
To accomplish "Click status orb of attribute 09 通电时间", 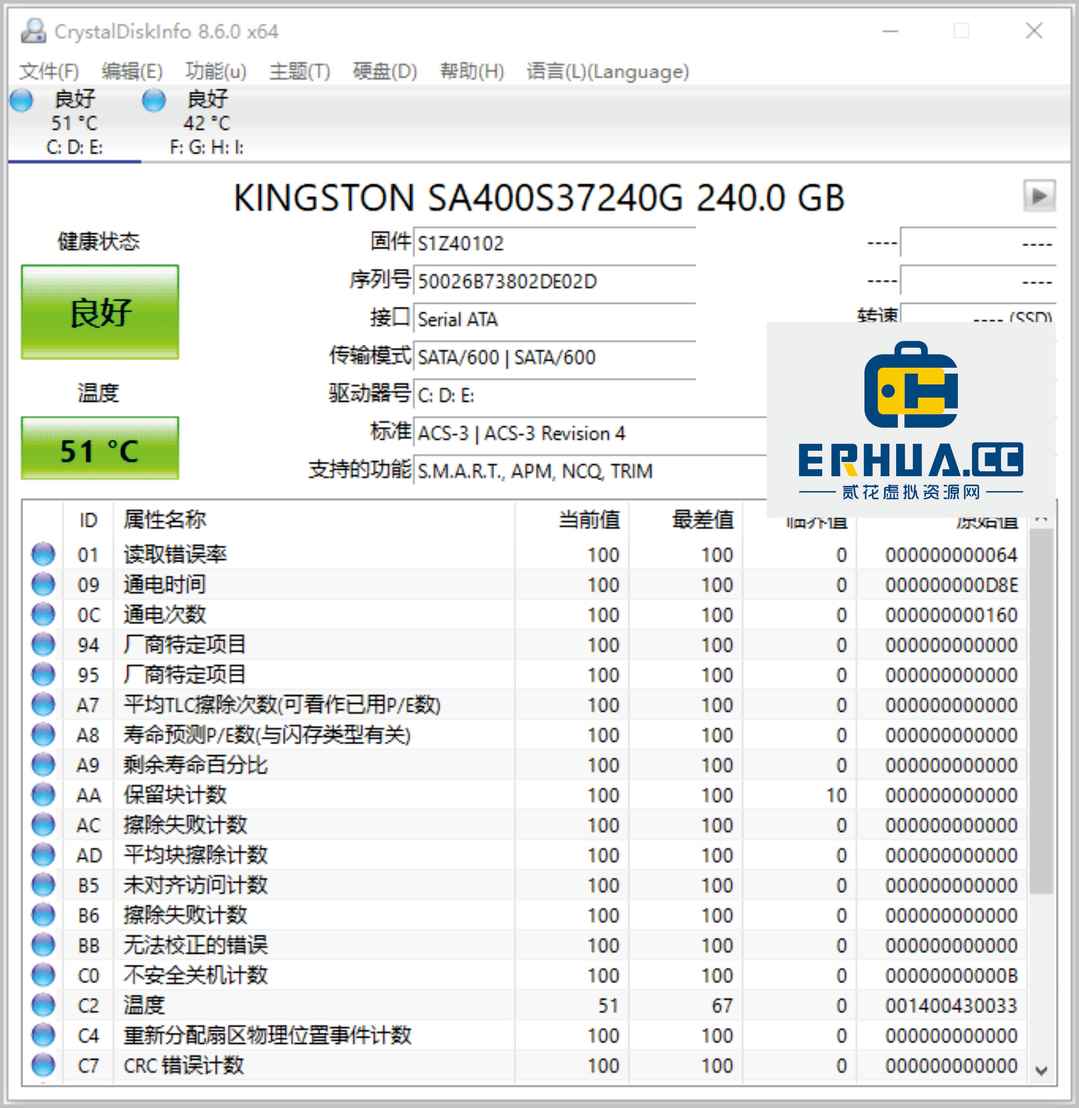I will pyautogui.click(x=43, y=584).
